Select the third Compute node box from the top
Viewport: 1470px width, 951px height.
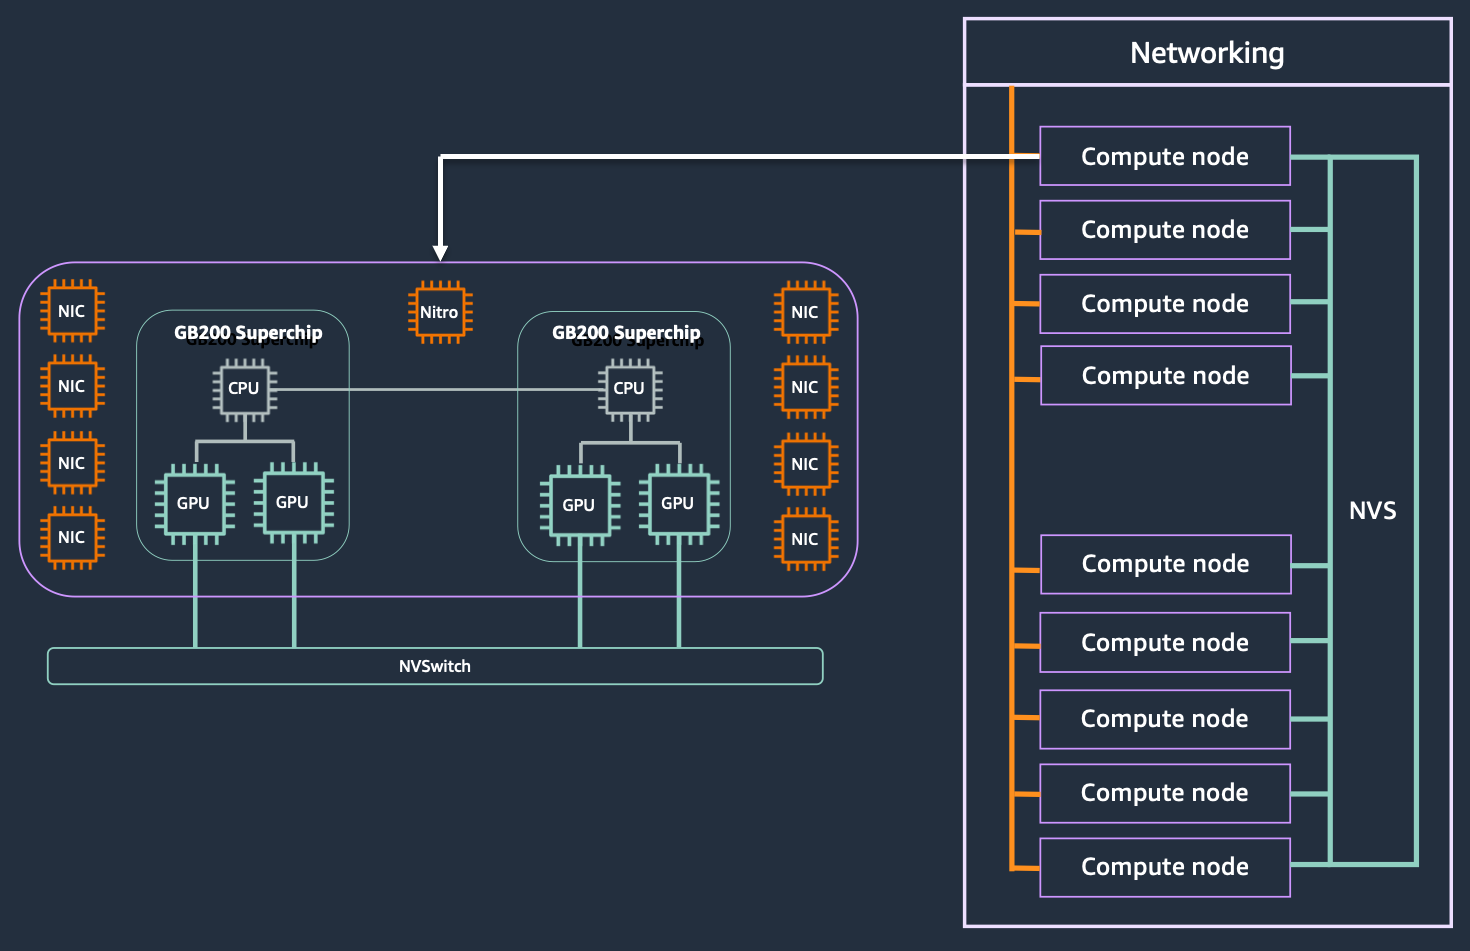point(1165,304)
